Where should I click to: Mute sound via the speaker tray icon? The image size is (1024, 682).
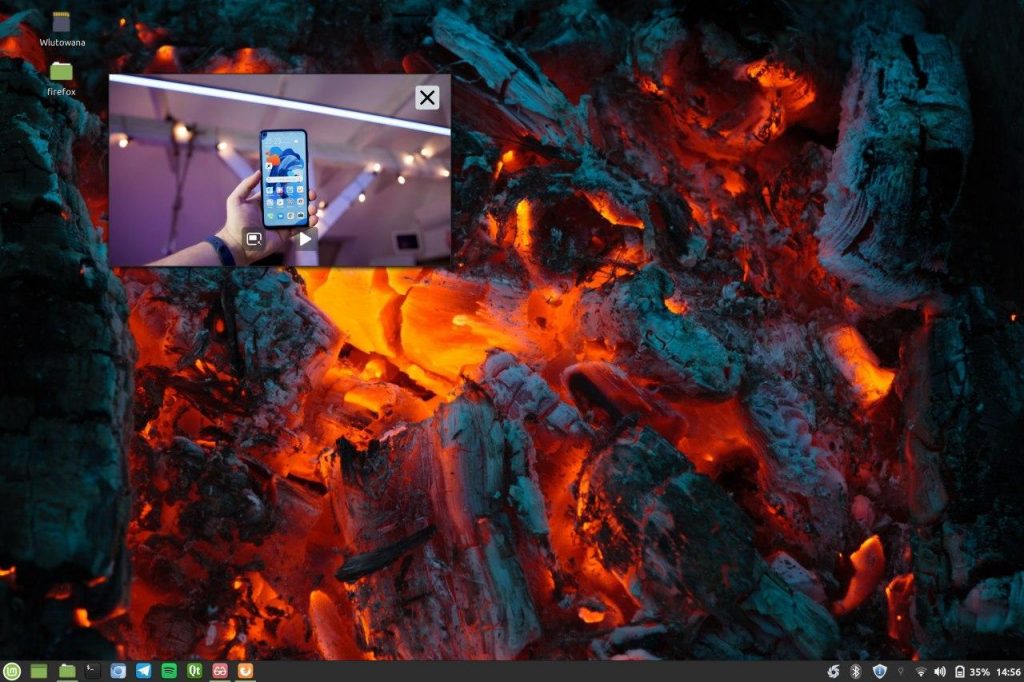[940, 671]
